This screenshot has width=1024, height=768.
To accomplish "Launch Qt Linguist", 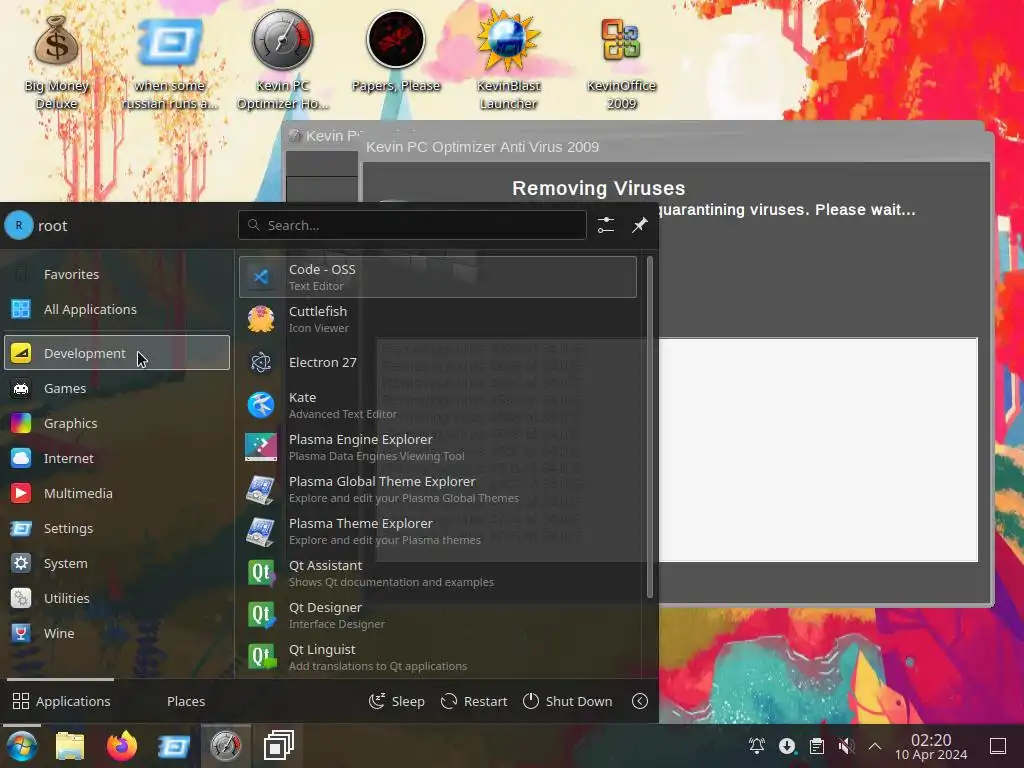I will click(x=438, y=657).
